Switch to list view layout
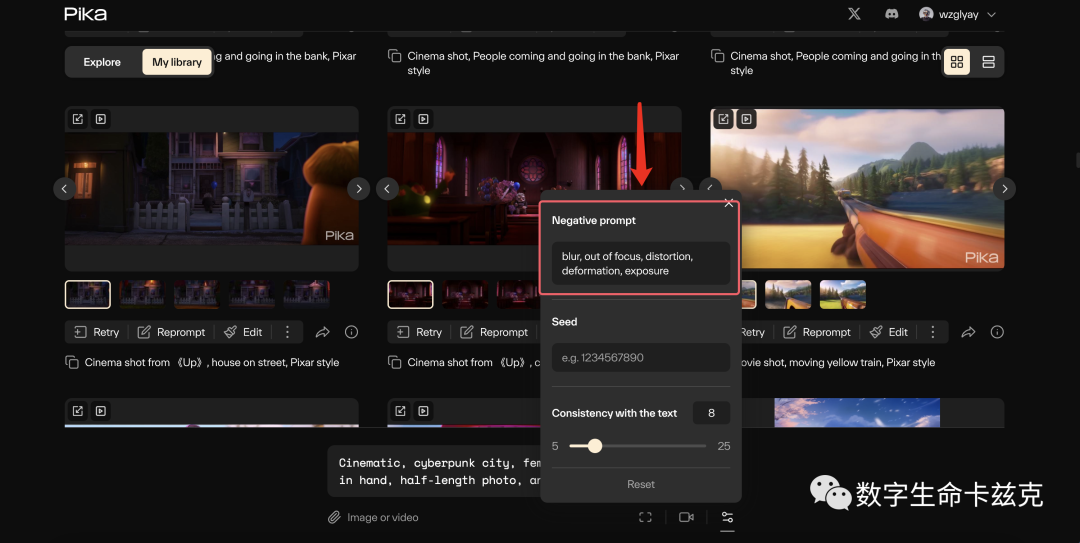Screen dimensions: 1080x543 tap(988, 62)
